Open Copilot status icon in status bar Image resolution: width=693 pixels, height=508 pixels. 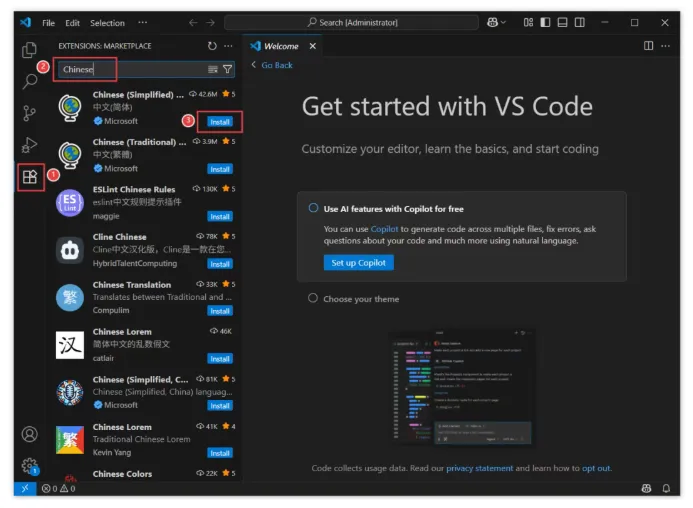646,488
